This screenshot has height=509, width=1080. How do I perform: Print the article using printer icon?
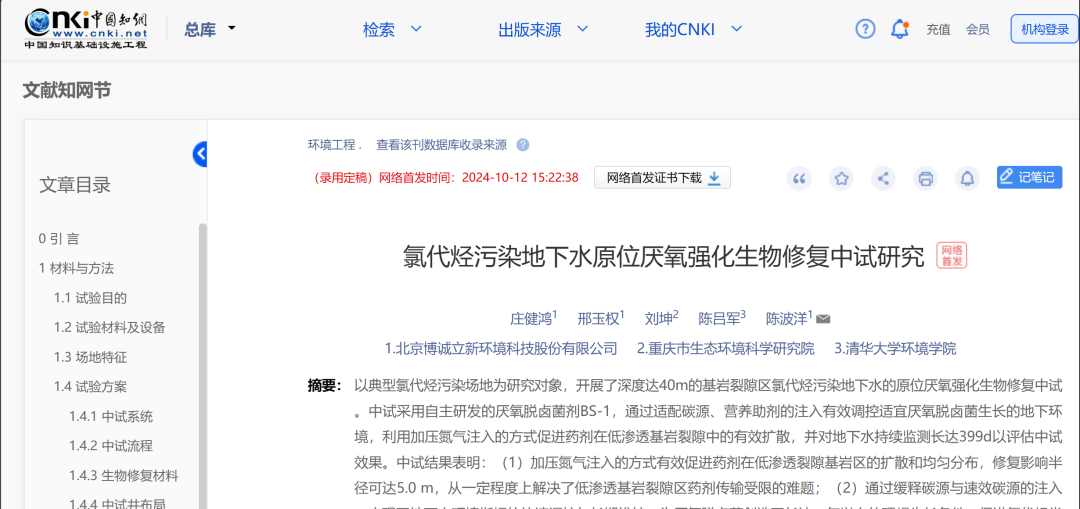pos(925,178)
